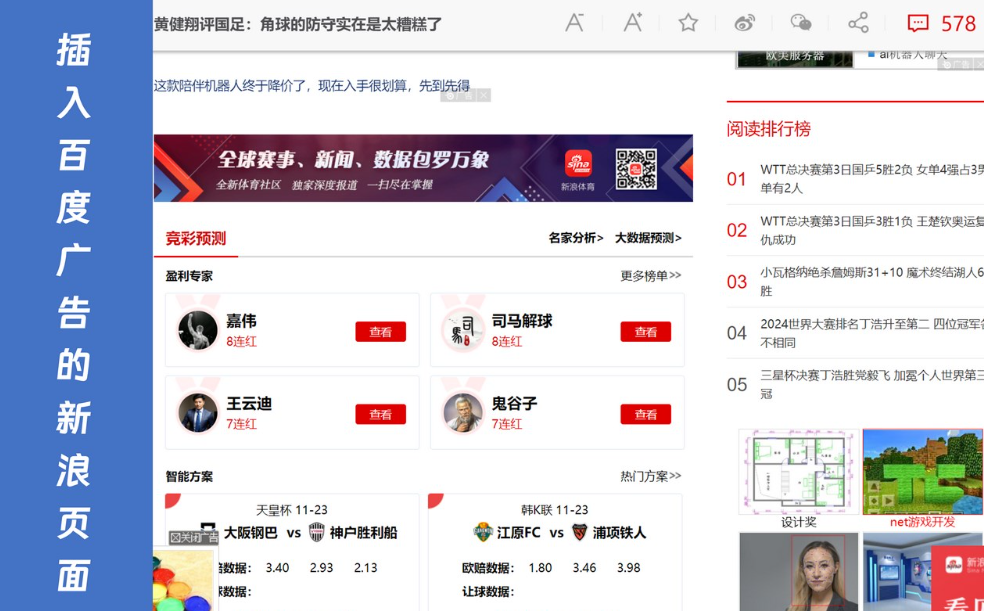Click 江原FC team logo
The width and height of the screenshot is (984, 611).
[x=483, y=533]
